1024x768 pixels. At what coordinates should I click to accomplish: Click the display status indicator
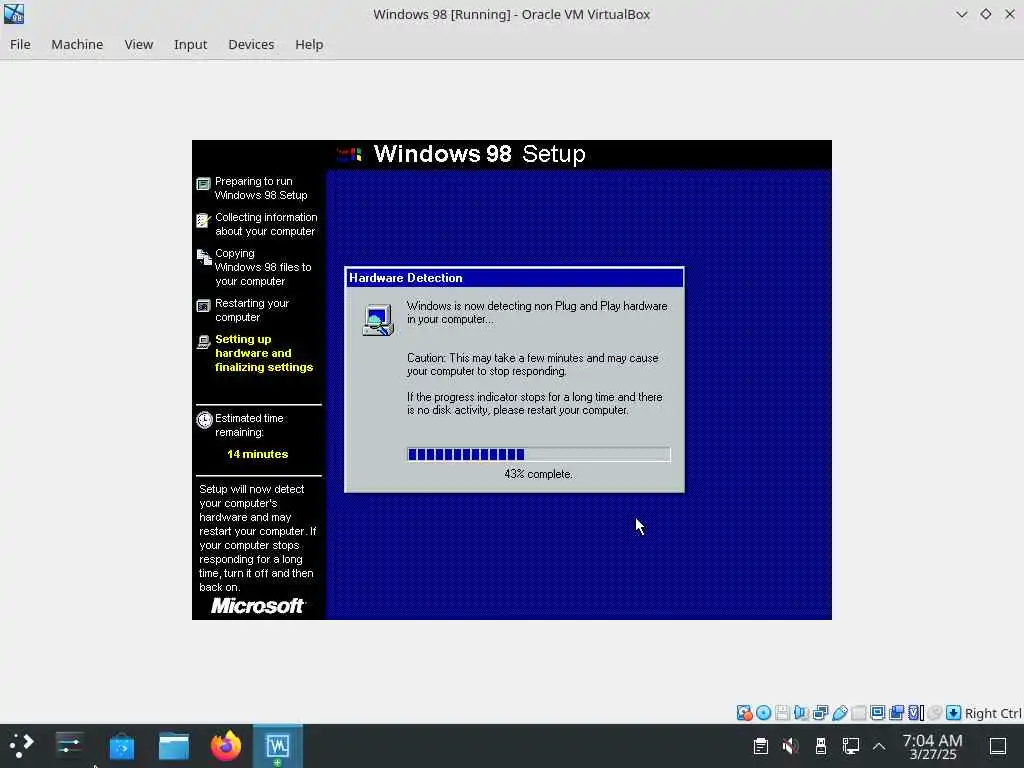[878, 712]
